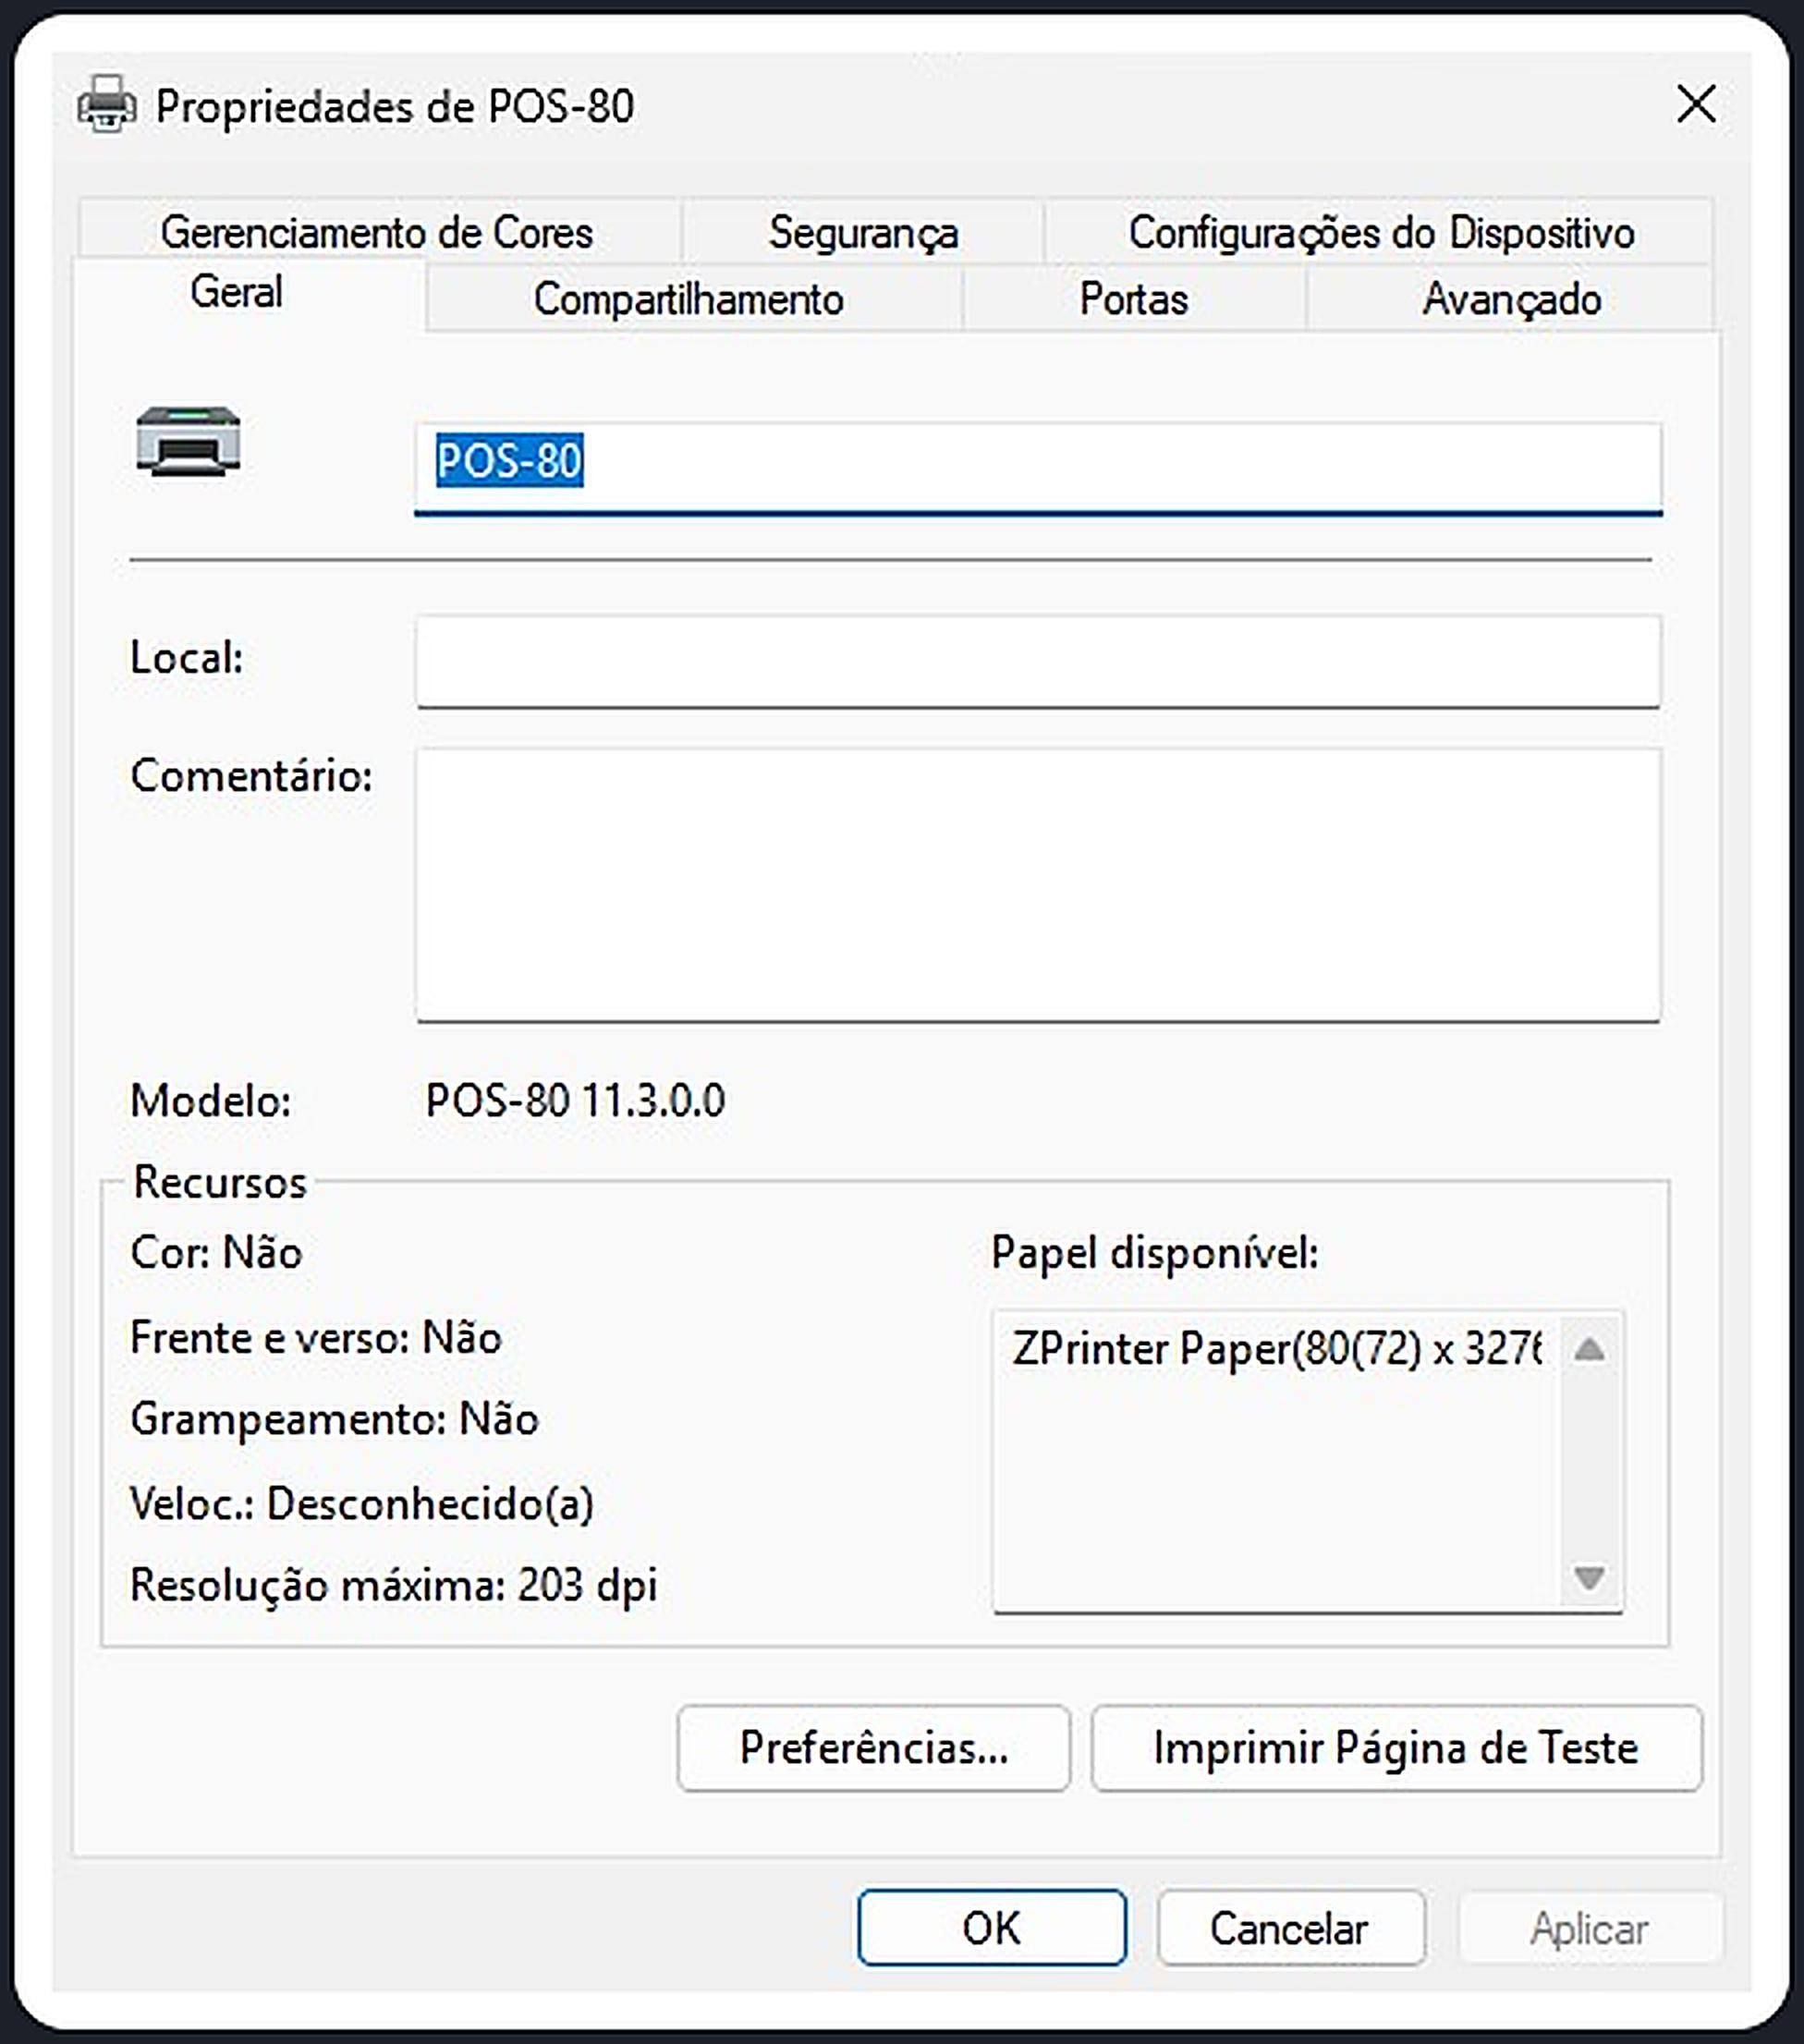Open the Segurança tab
This screenshot has width=1804, height=2044.
coord(863,232)
